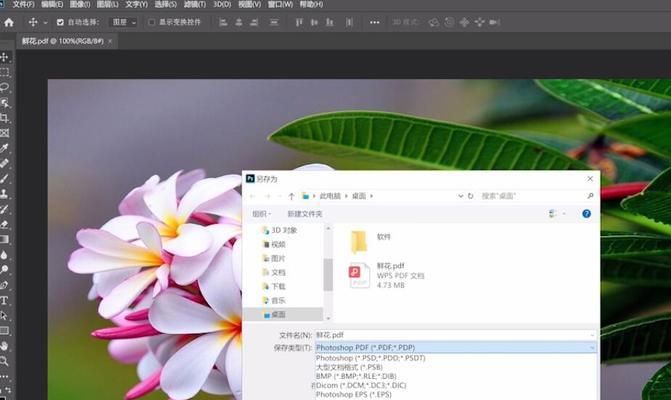Select the Quick Selection tool

point(4,103)
